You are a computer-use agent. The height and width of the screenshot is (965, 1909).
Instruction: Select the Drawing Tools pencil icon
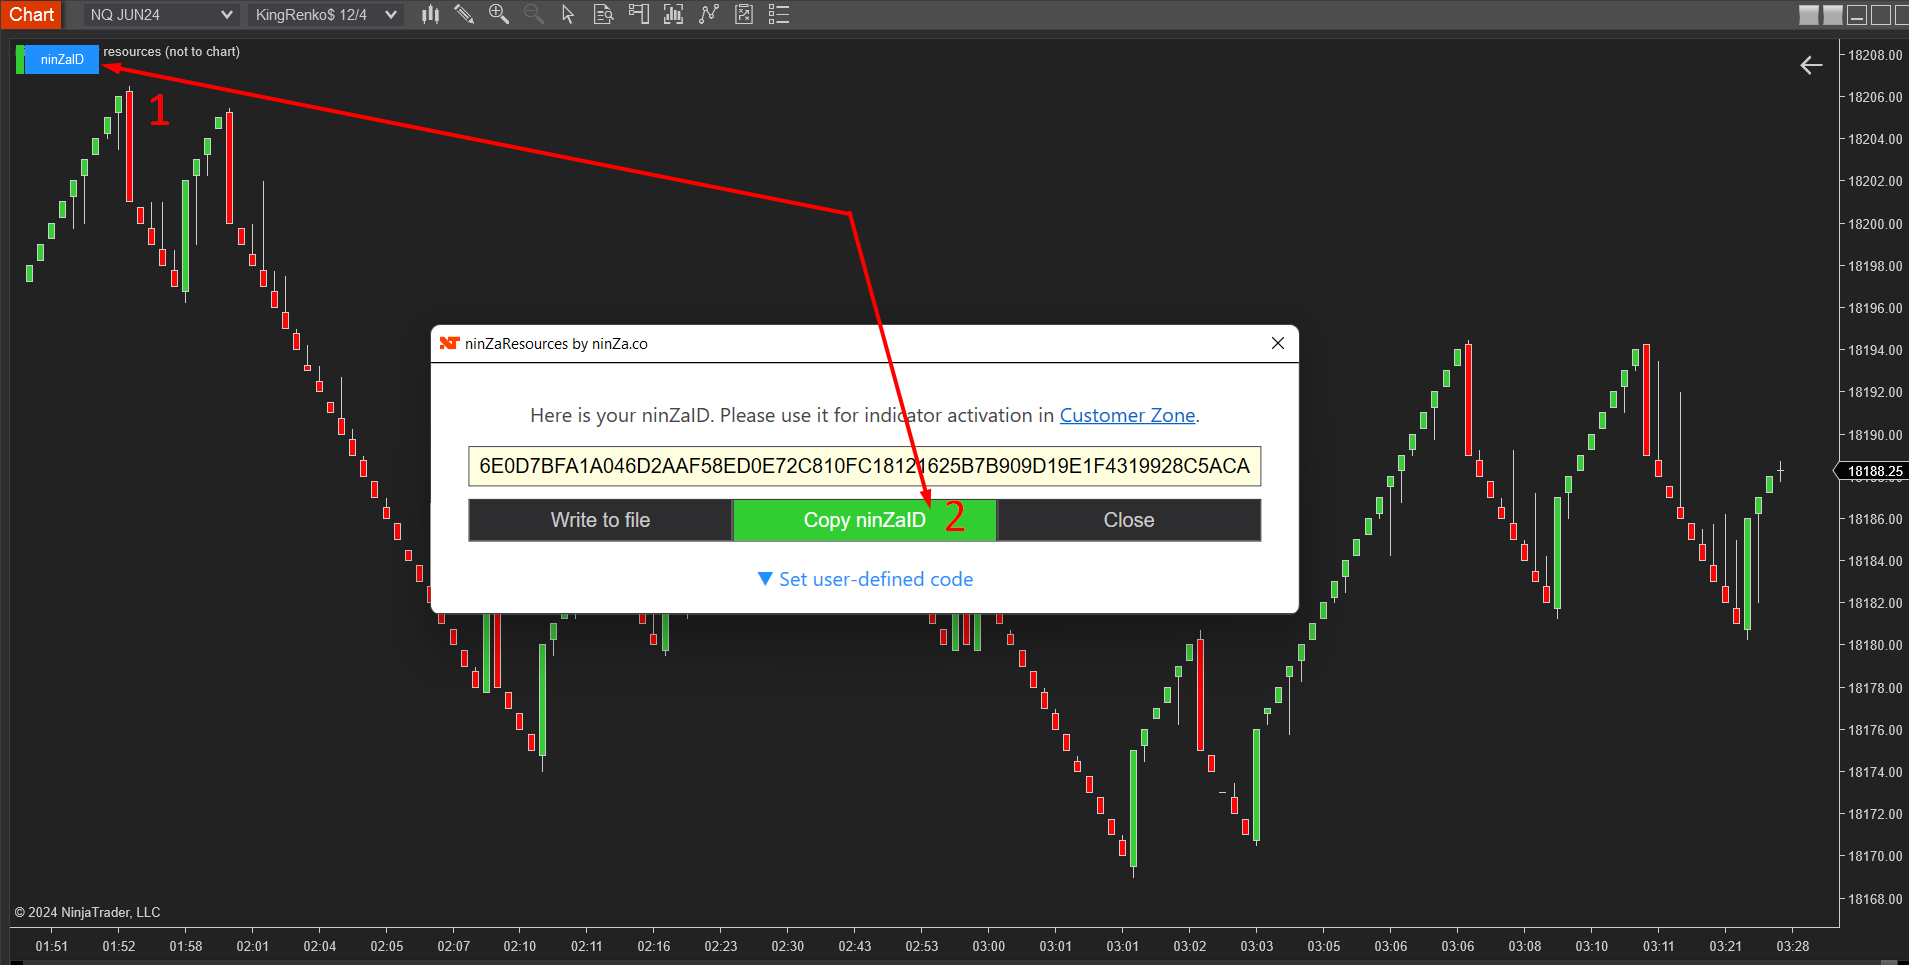click(x=464, y=14)
